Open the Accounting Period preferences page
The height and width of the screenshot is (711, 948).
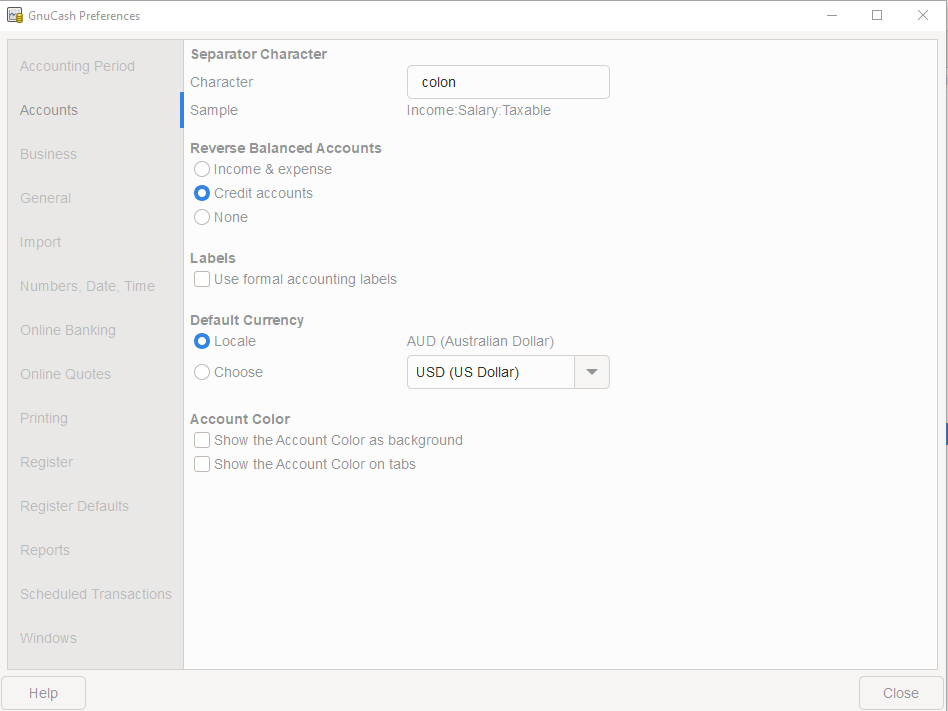(77, 66)
